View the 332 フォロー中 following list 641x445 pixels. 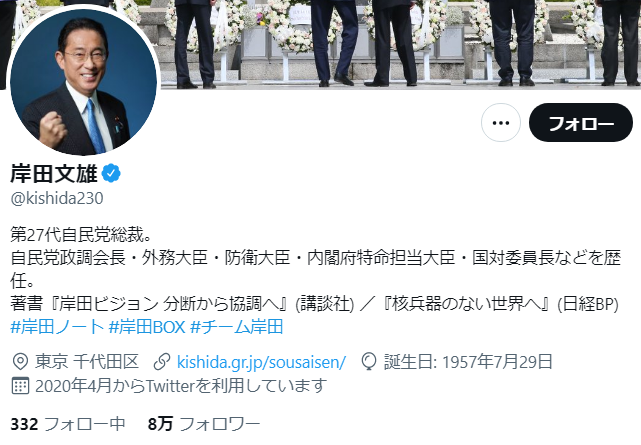click(x=68, y=424)
